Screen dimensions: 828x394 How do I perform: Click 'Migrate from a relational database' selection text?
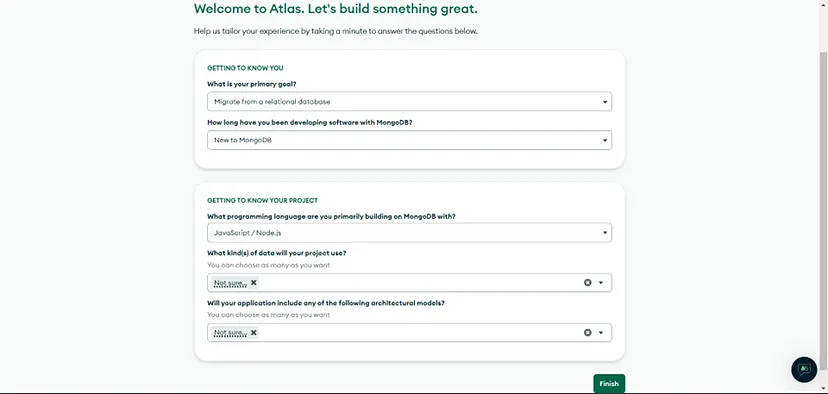pyautogui.click(x=272, y=101)
